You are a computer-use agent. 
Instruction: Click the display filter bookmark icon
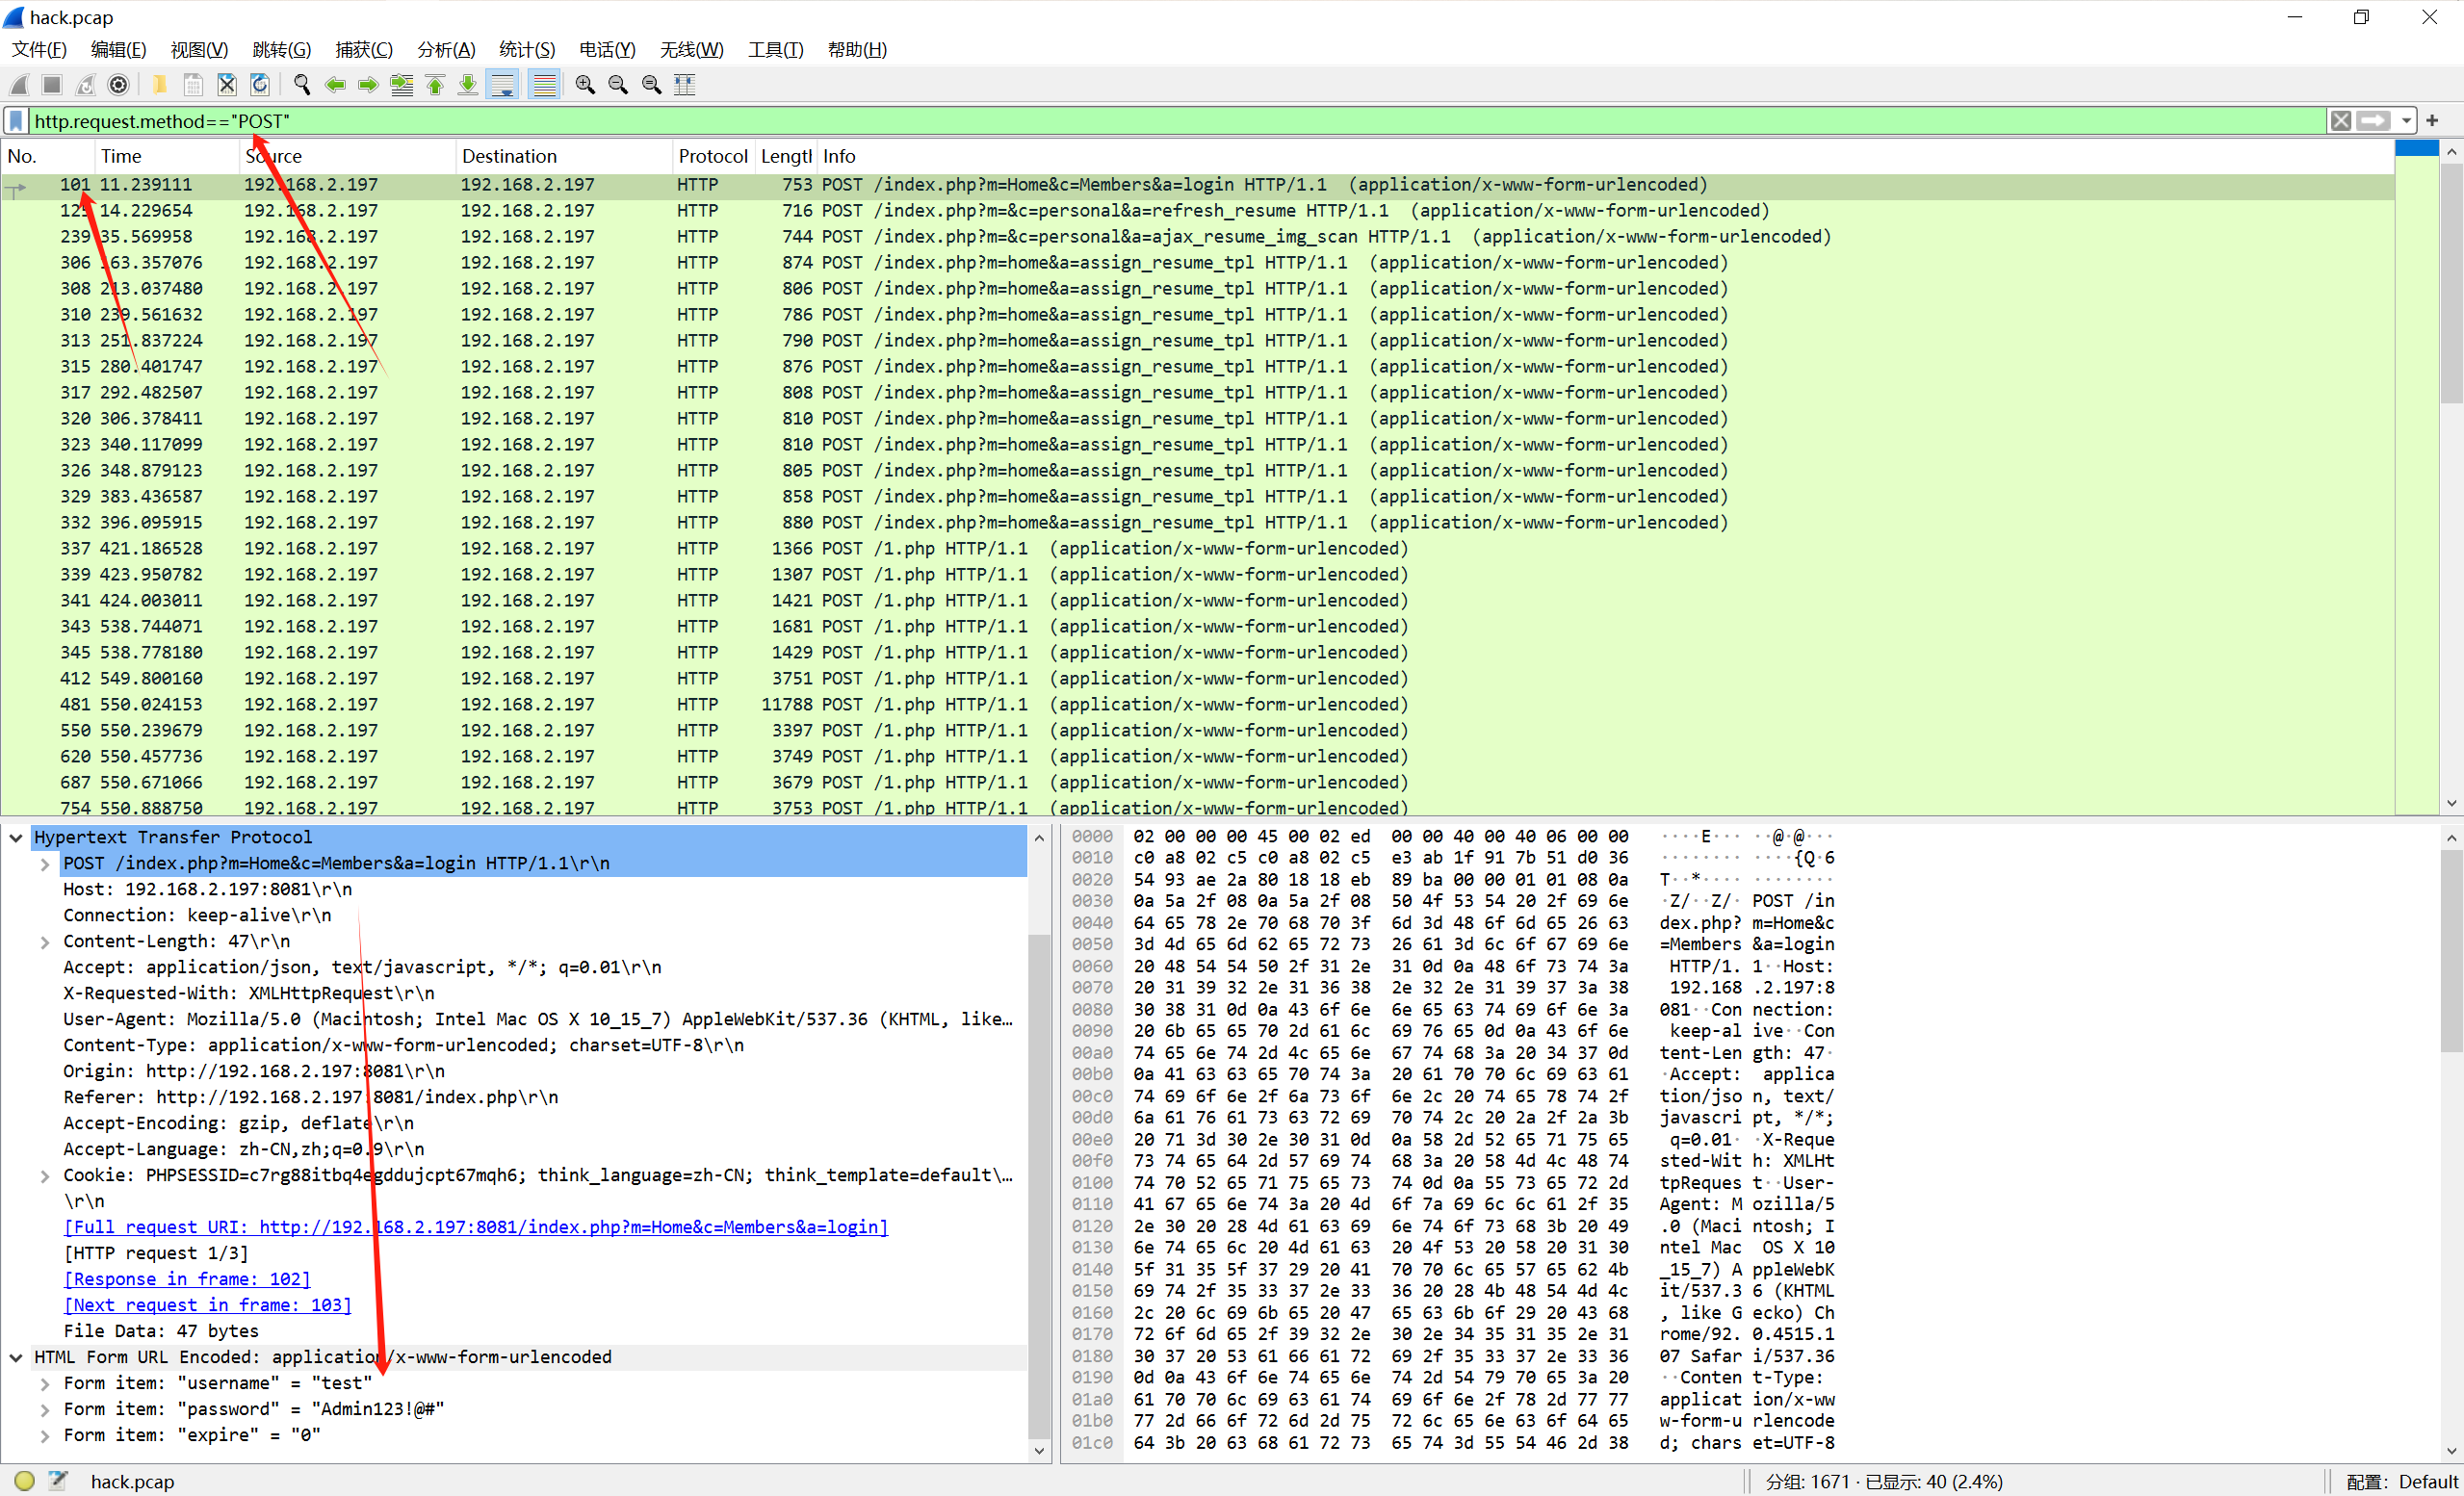click(16, 121)
